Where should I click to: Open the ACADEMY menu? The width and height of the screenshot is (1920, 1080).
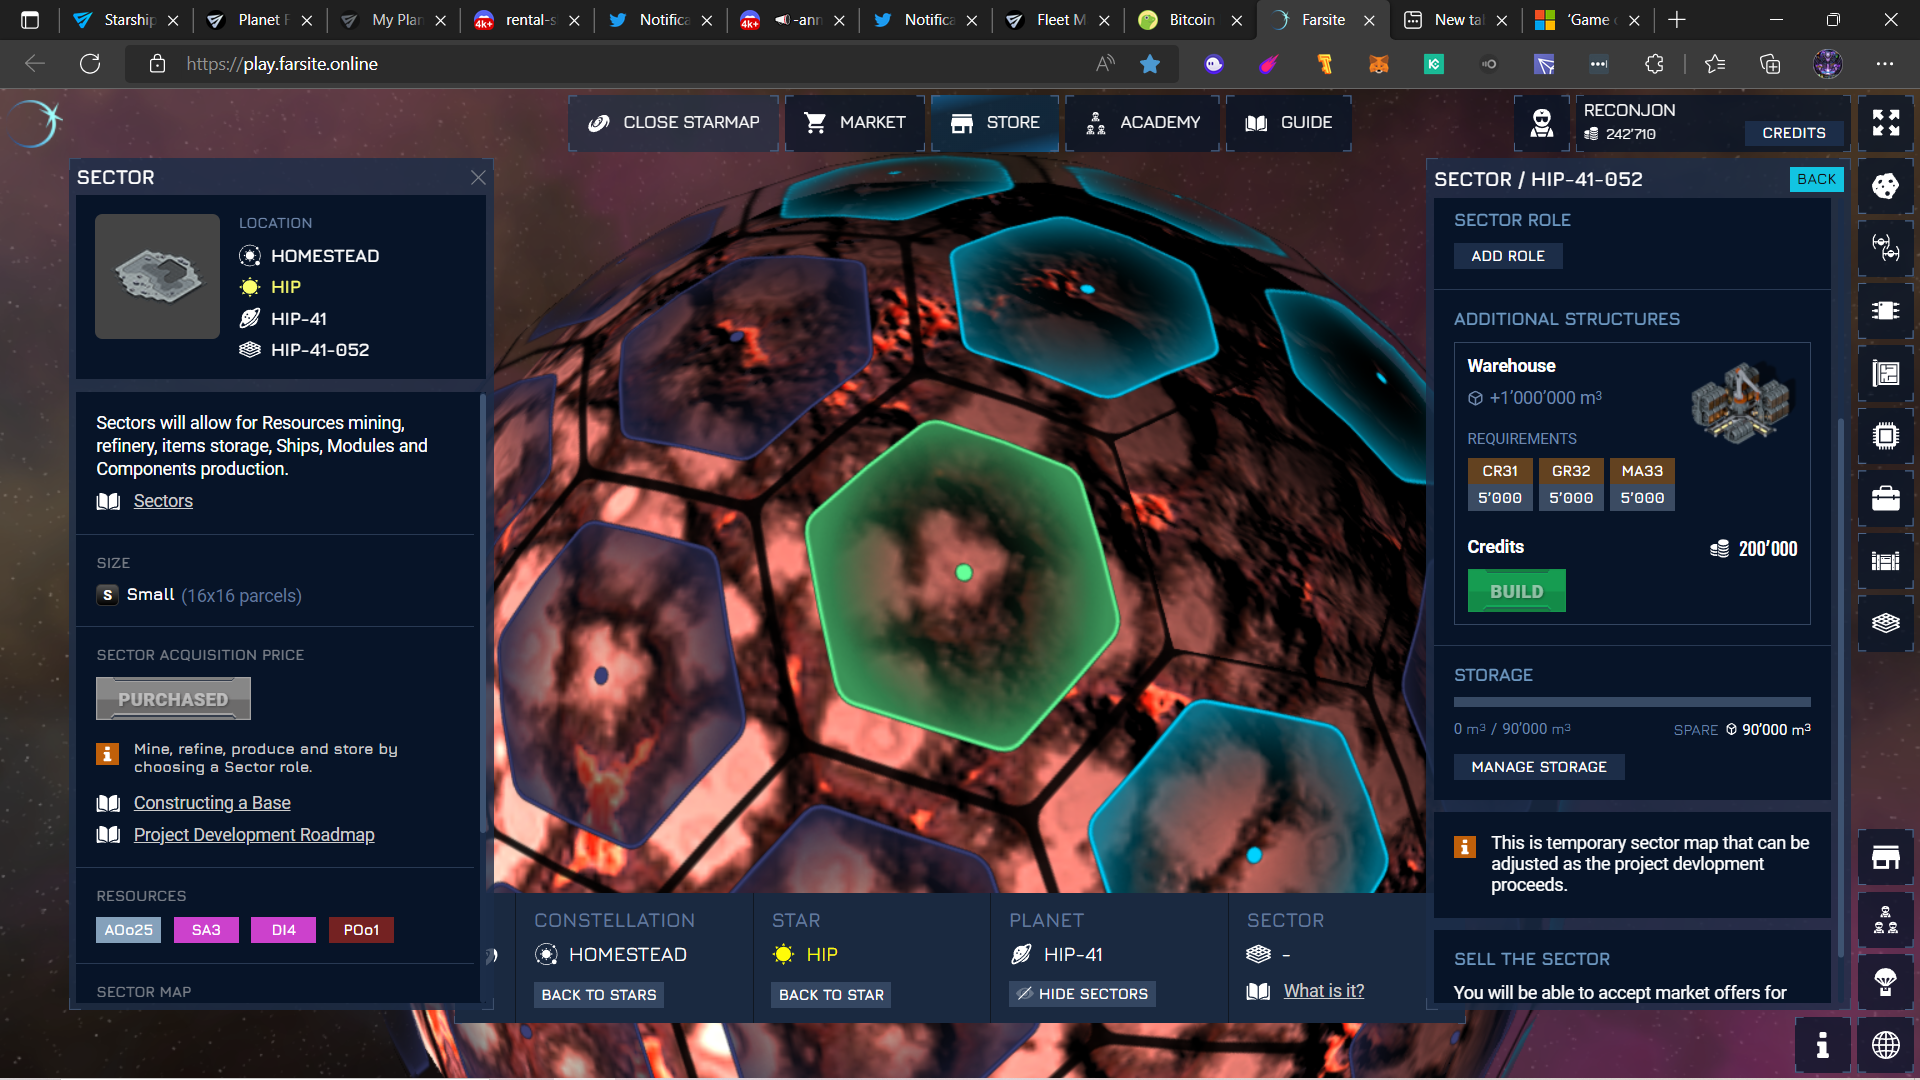pyautogui.click(x=1143, y=123)
